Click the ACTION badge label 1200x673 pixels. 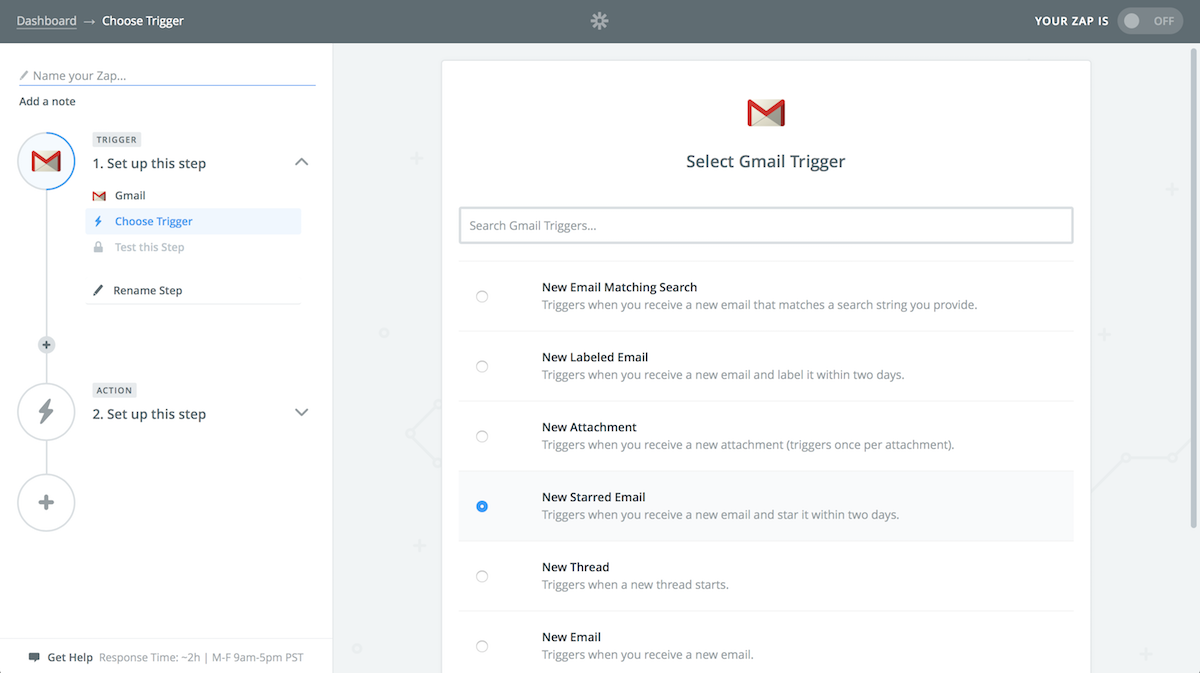(x=115, y=390)
